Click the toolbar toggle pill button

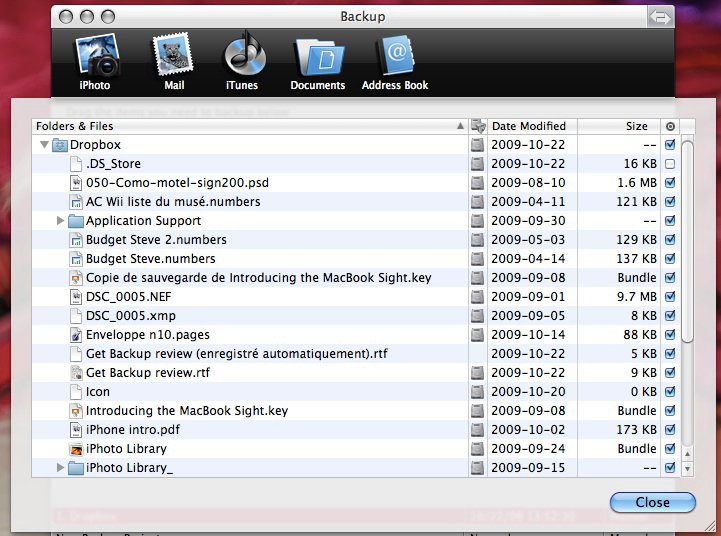click(658, 17)
